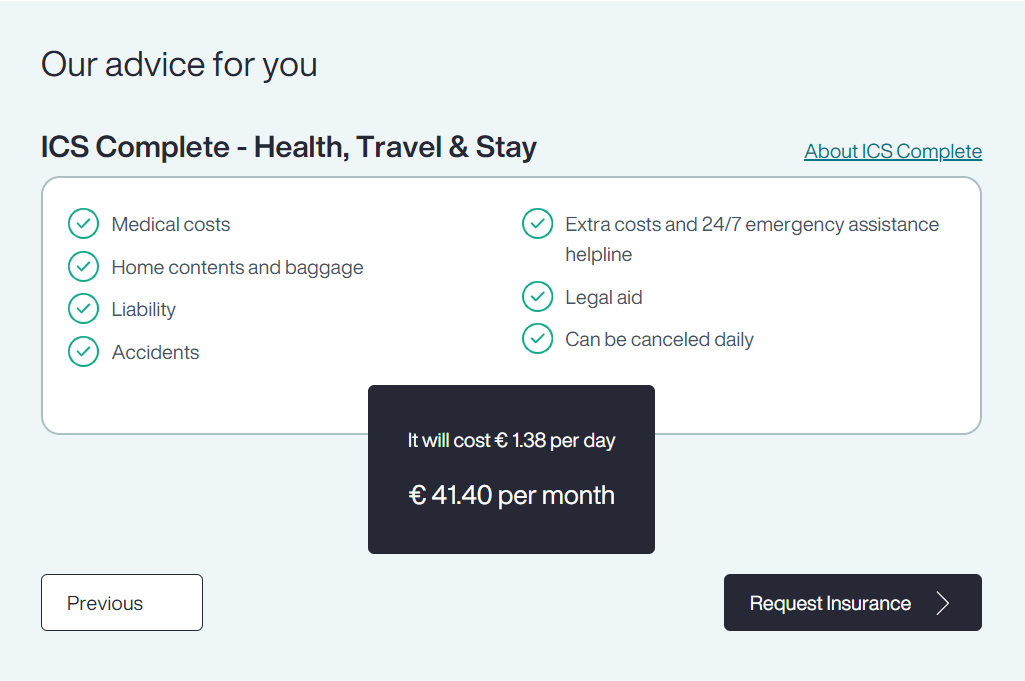Click the Liability coverage text
Viewport: 1025px width, 681px height.
tap(143, 309)
